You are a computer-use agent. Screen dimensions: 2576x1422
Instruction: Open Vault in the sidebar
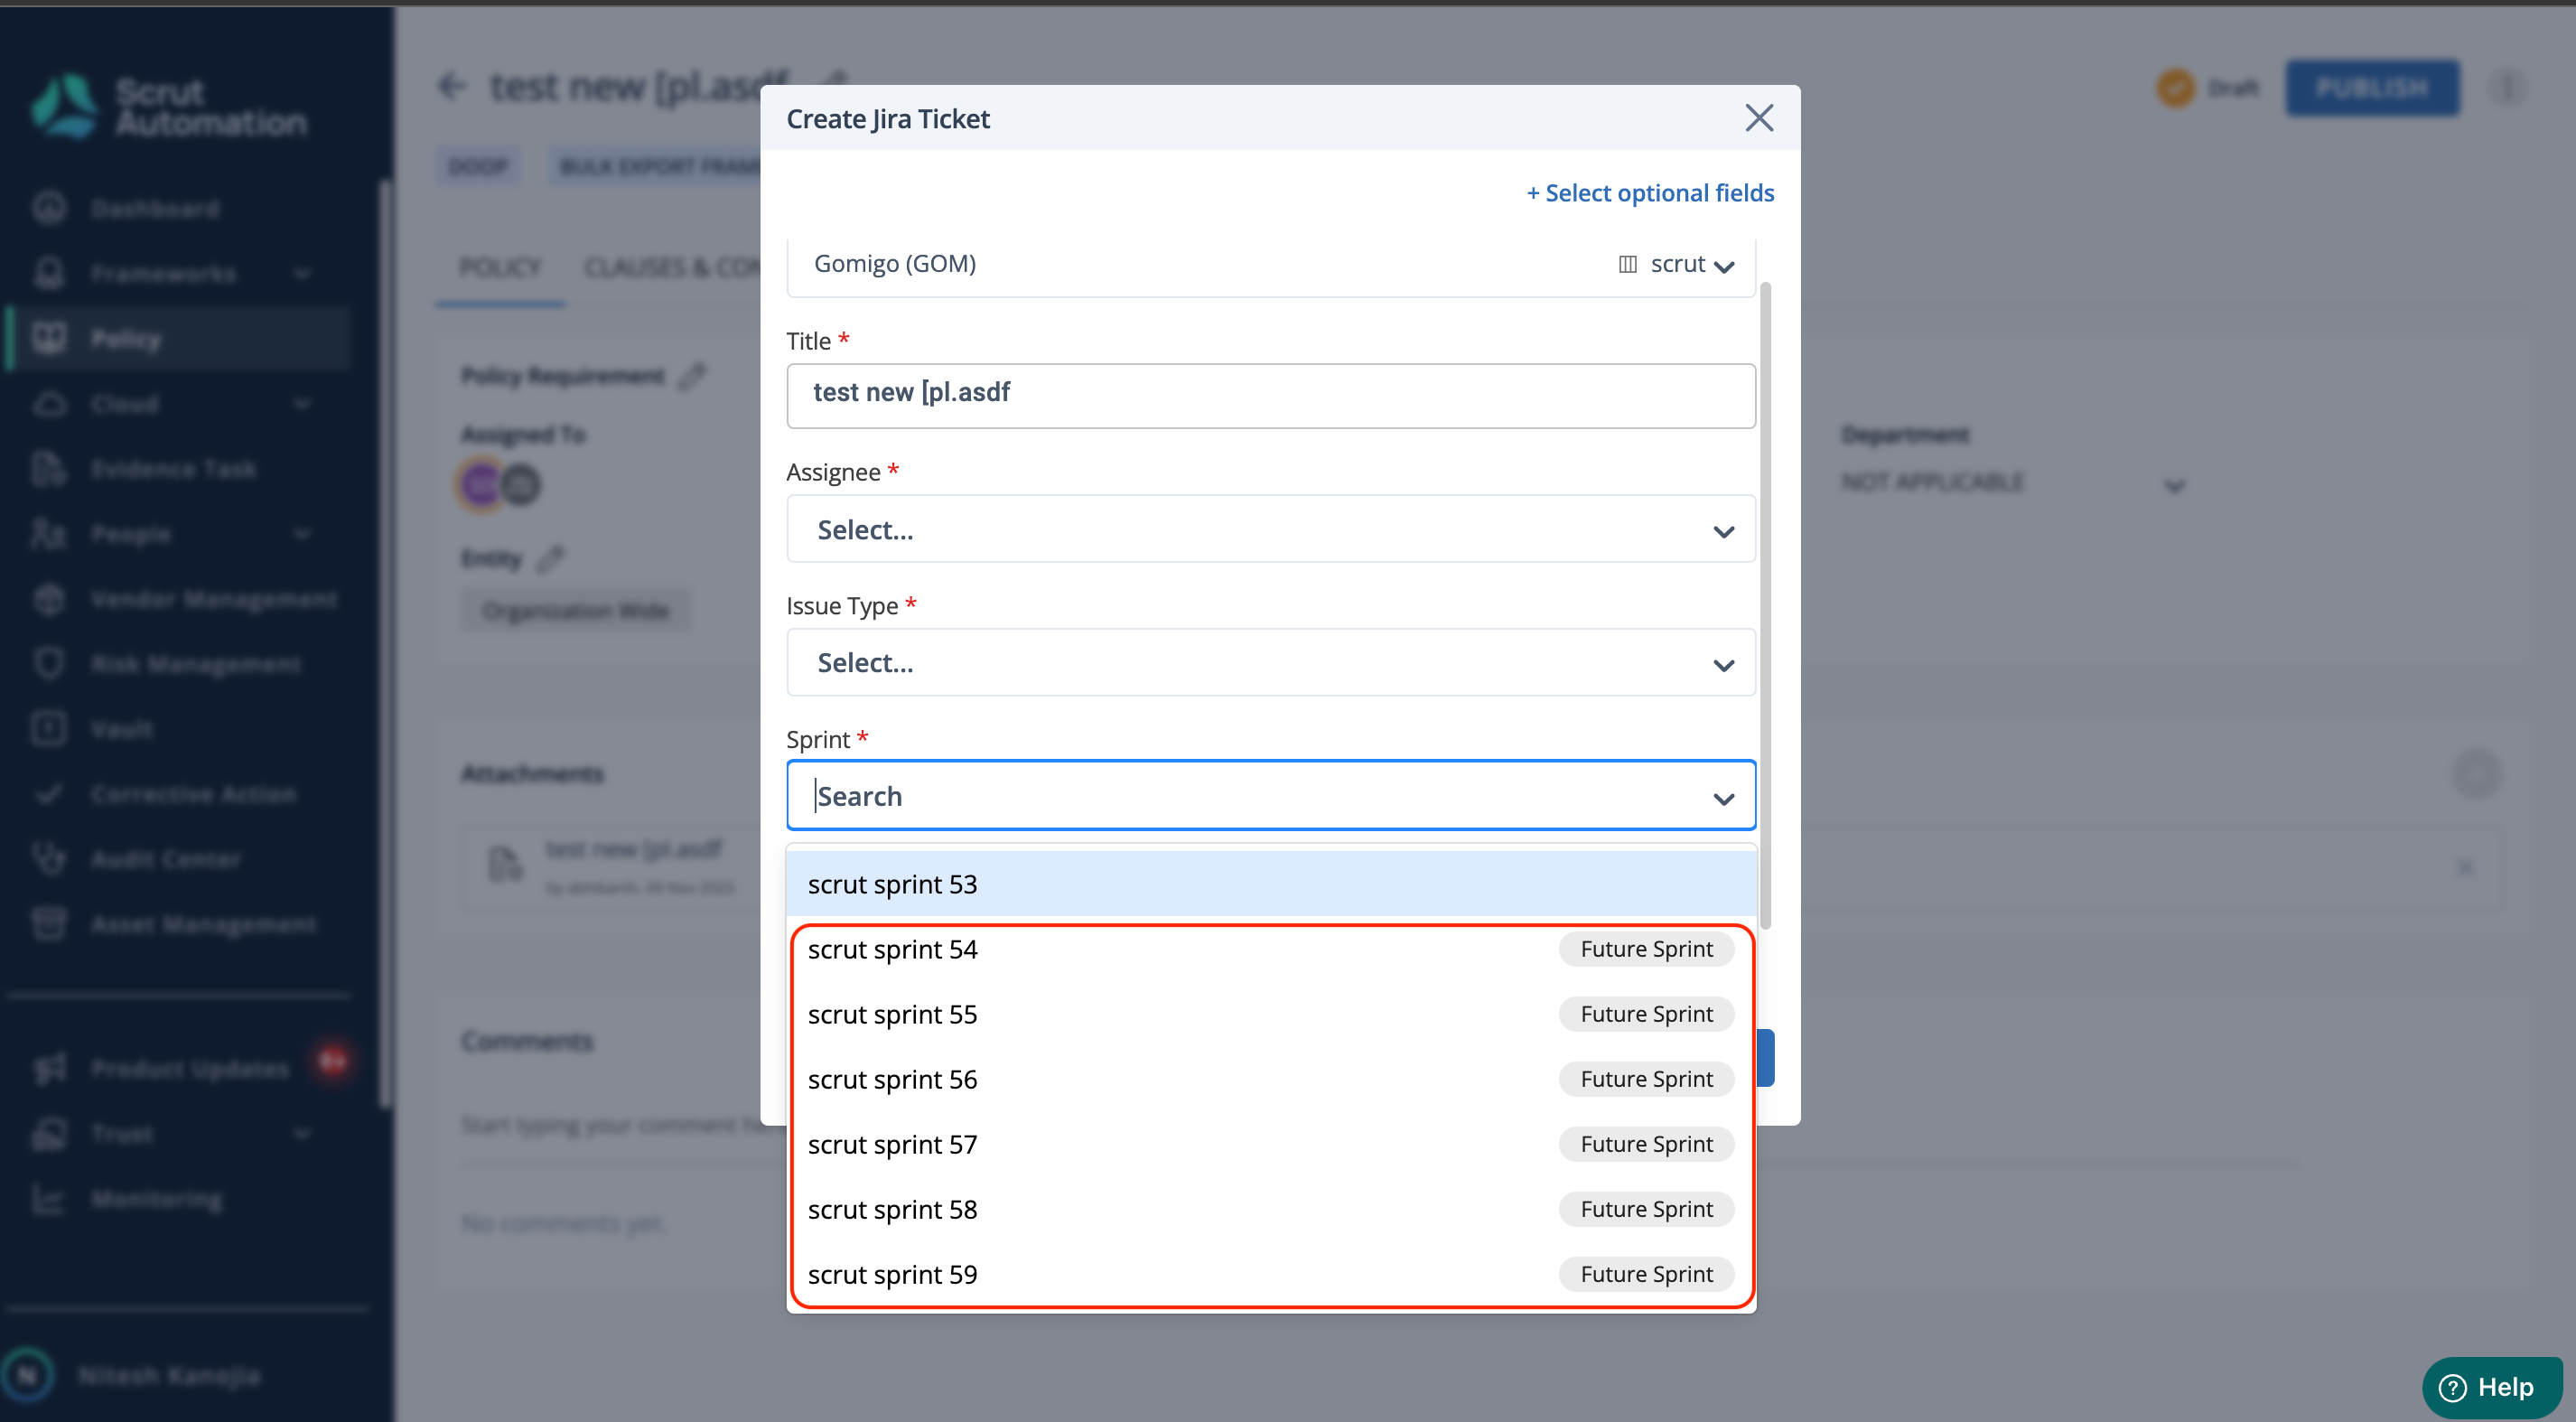point(122,729)
